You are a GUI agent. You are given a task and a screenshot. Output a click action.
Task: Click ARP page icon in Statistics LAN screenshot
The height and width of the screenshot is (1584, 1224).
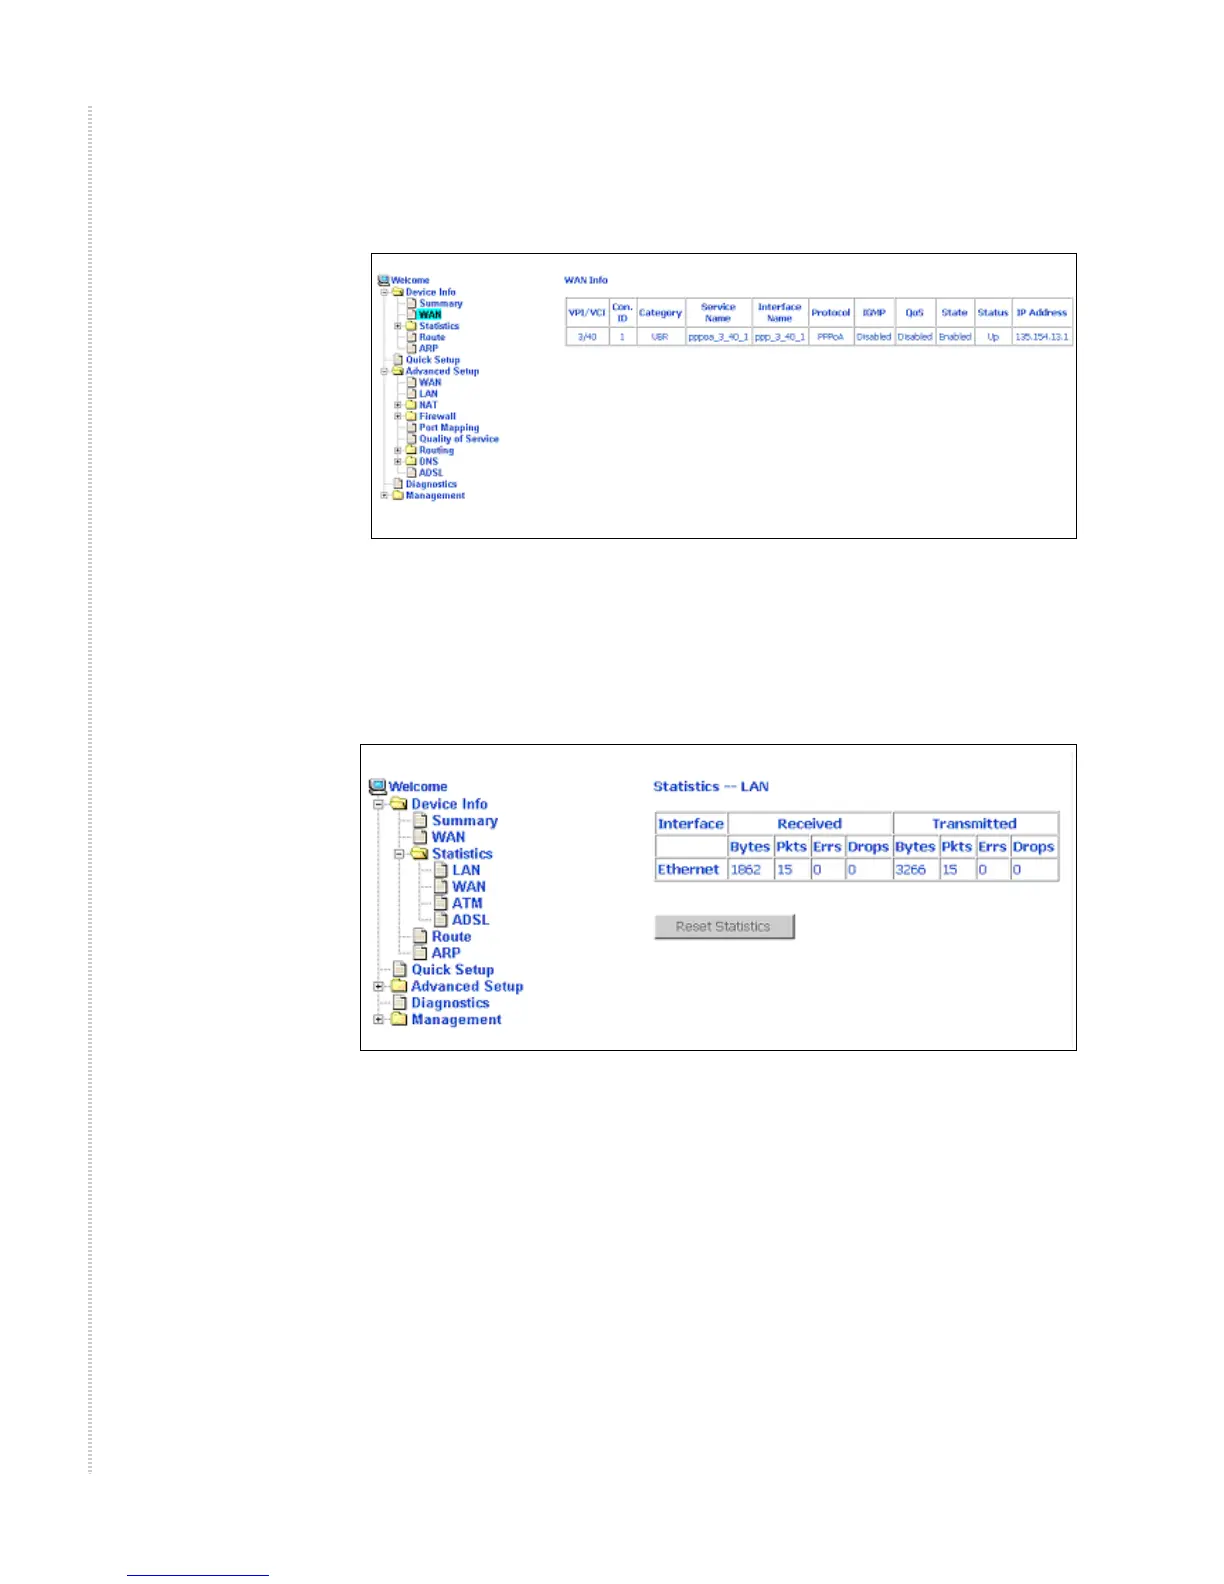click(421, 953)
